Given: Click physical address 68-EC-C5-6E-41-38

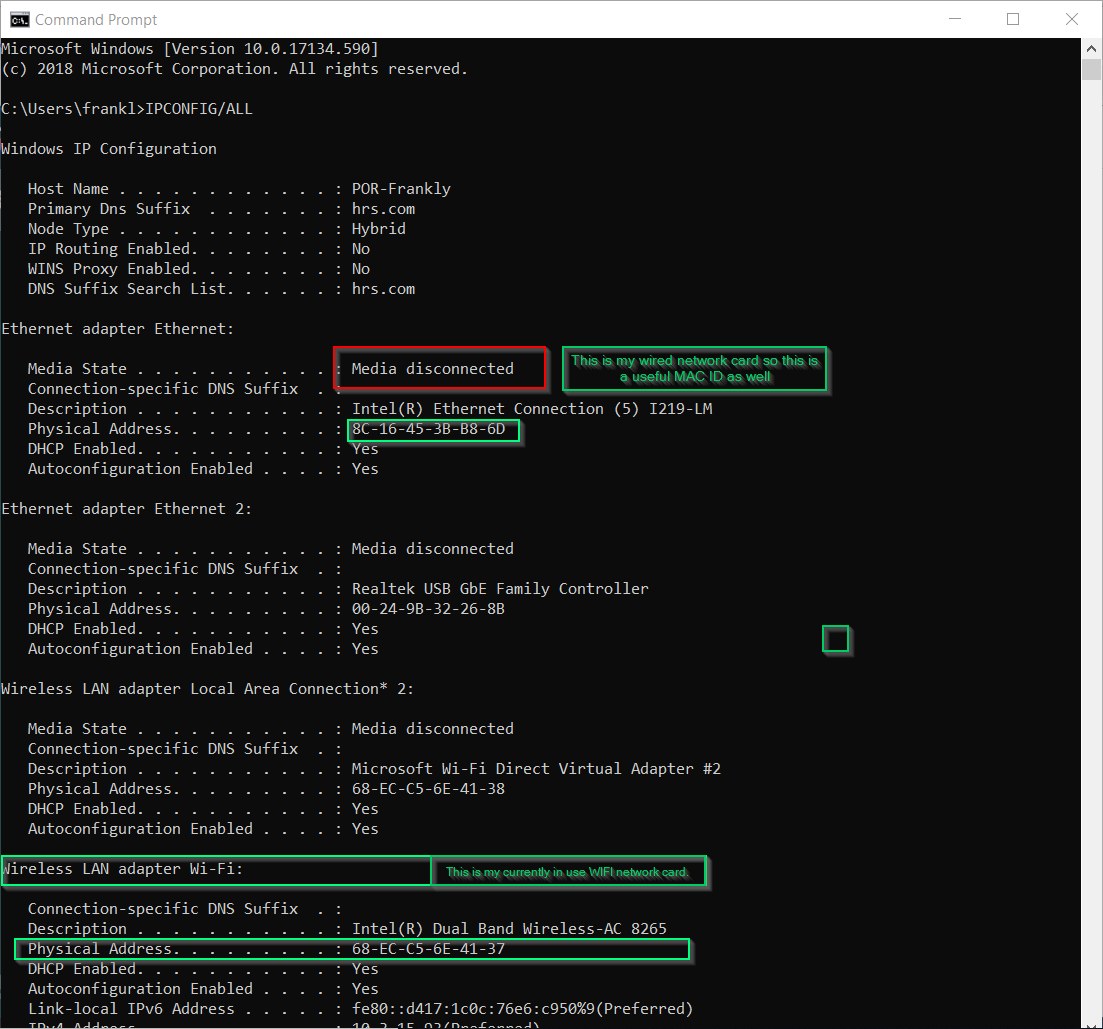Looking at the screenshot, I should (x=428, y=789).
